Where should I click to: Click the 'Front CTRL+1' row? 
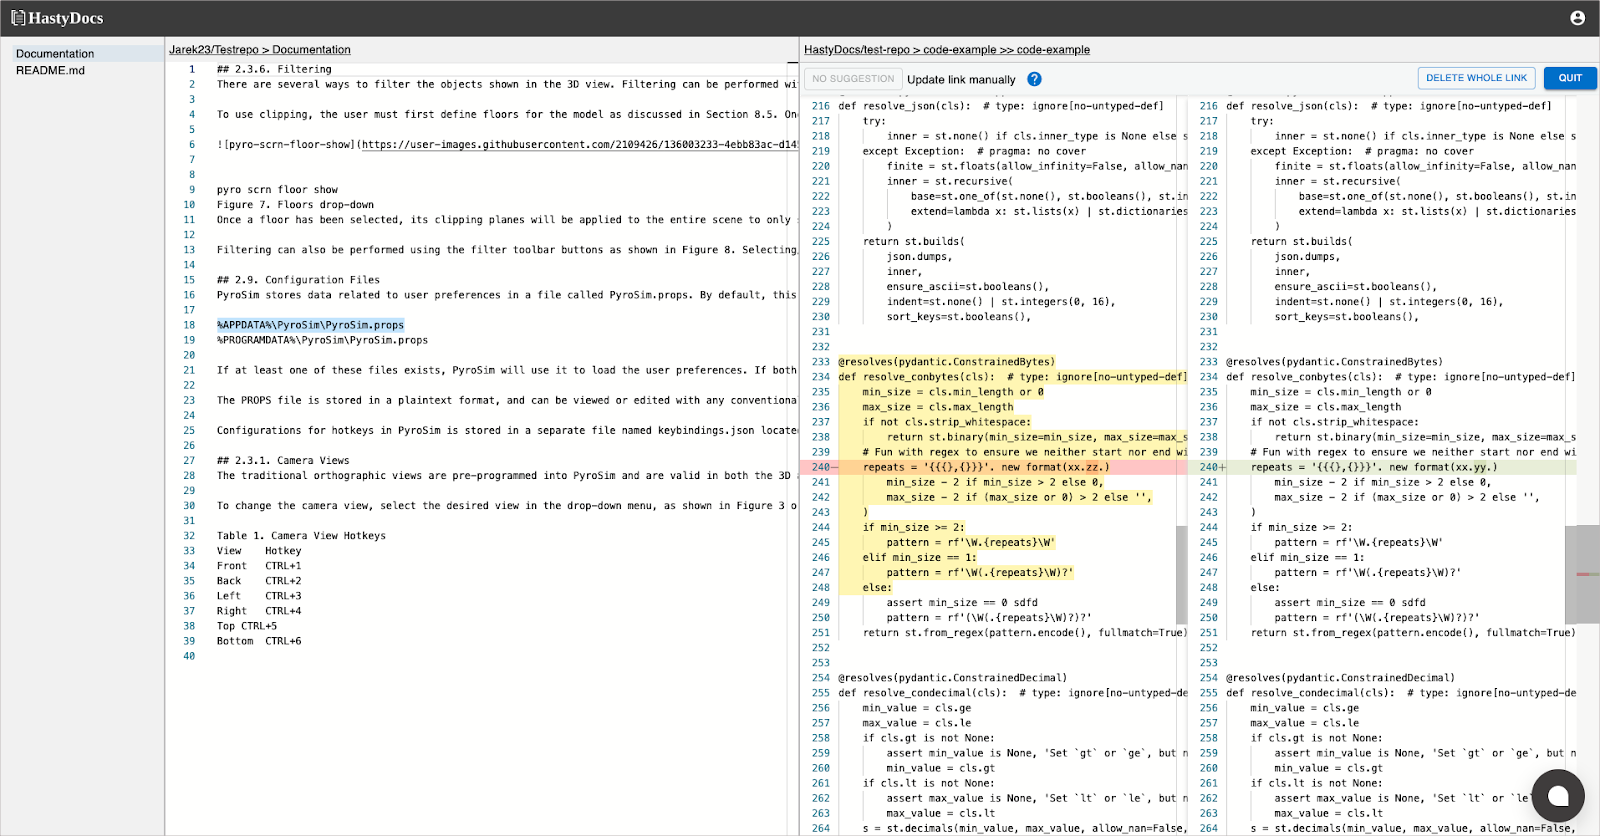tap(259, 566)
